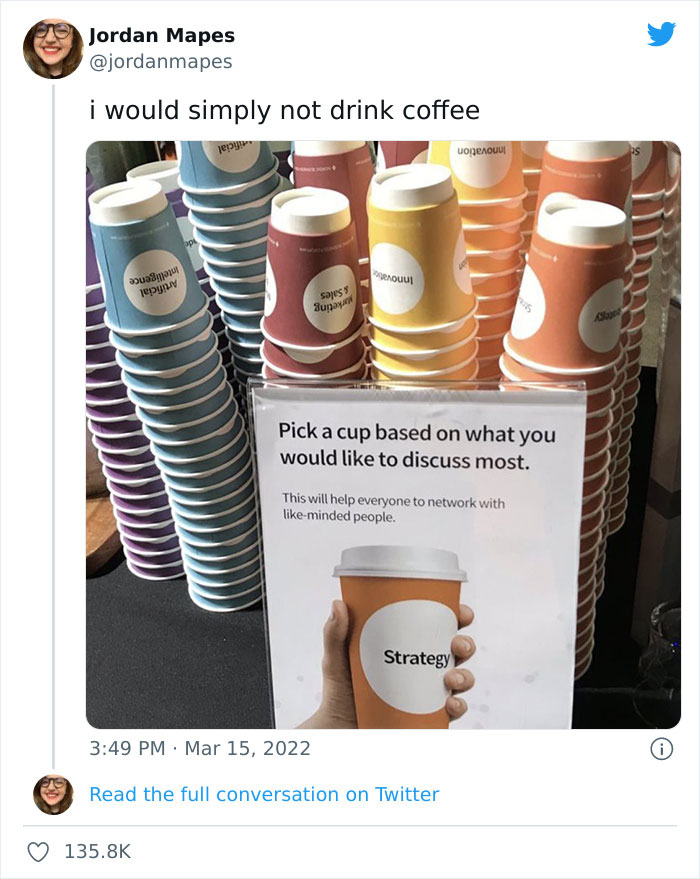Visit the @jordanmapes handle
Screen dimensions: 700x879
[x=160, y=61]
